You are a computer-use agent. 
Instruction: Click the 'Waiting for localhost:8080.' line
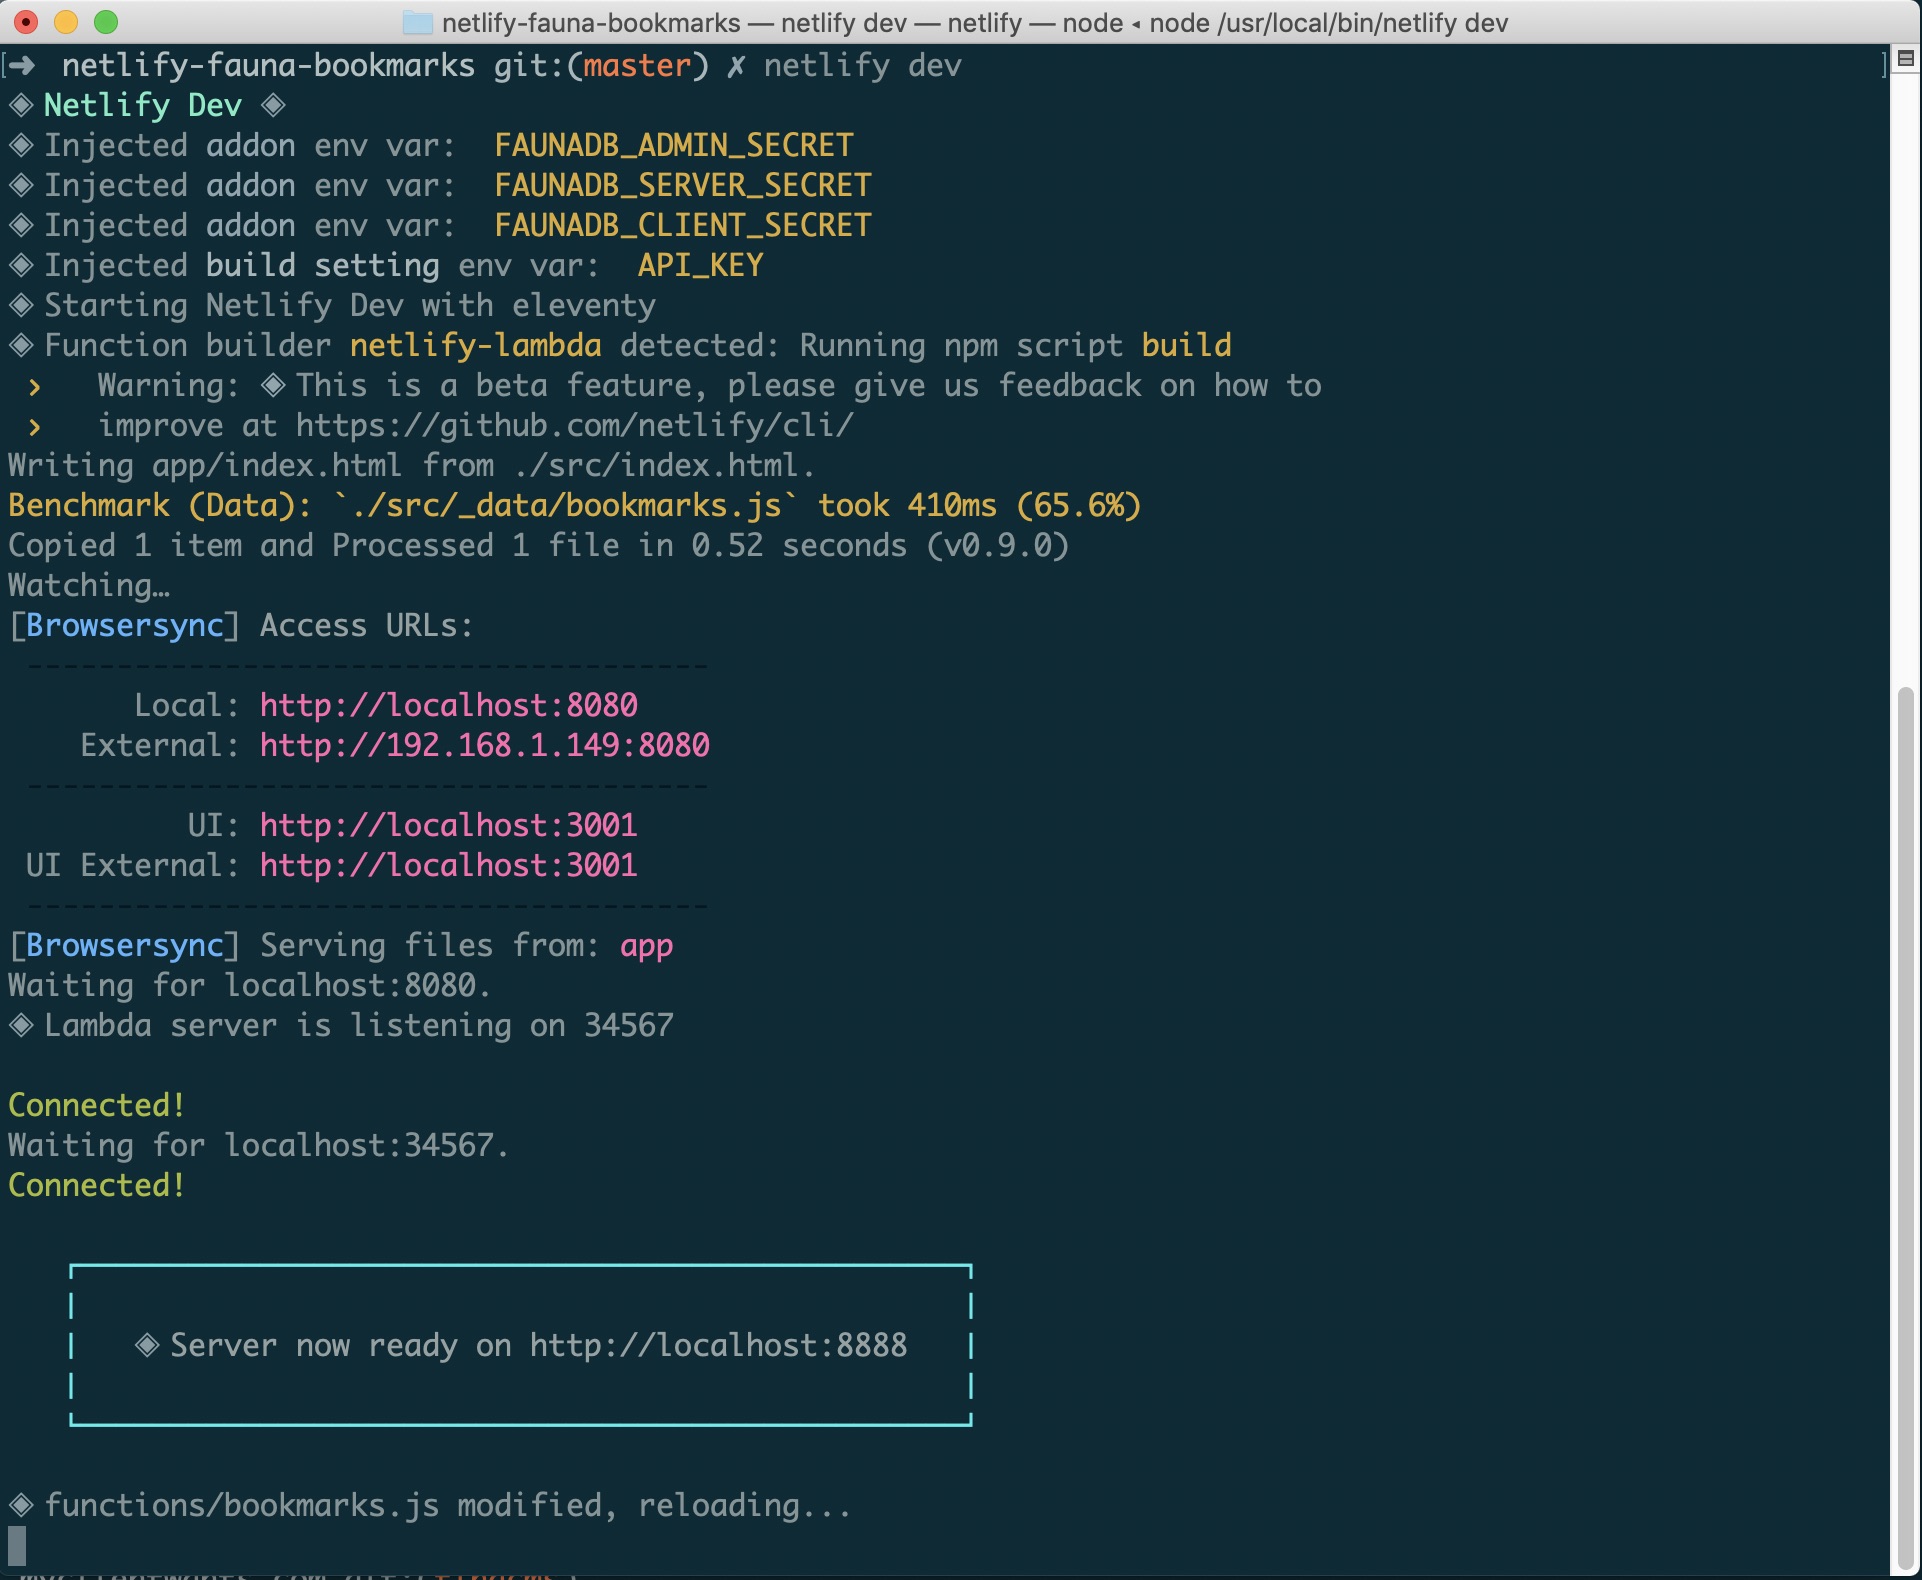pos(250,985)
